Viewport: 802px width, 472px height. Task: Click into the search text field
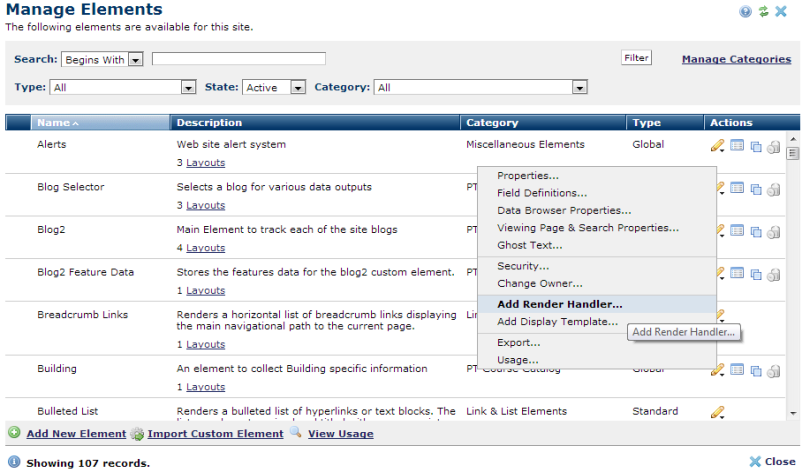click(x=238, y=59)
